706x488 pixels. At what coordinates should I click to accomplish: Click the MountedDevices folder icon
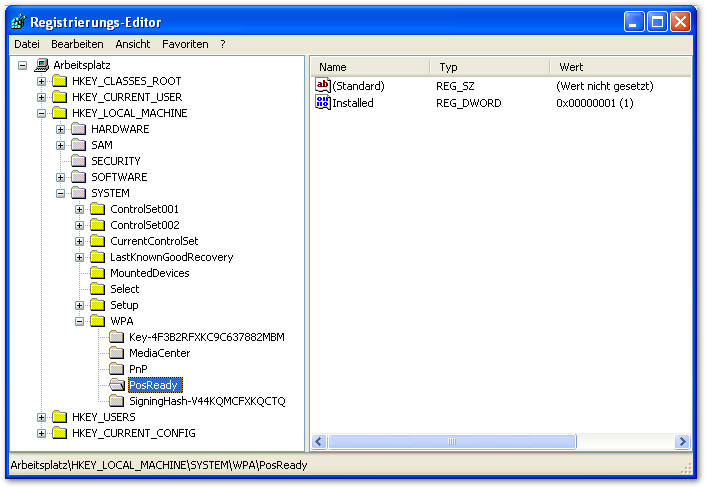click(x=98, y=273)
